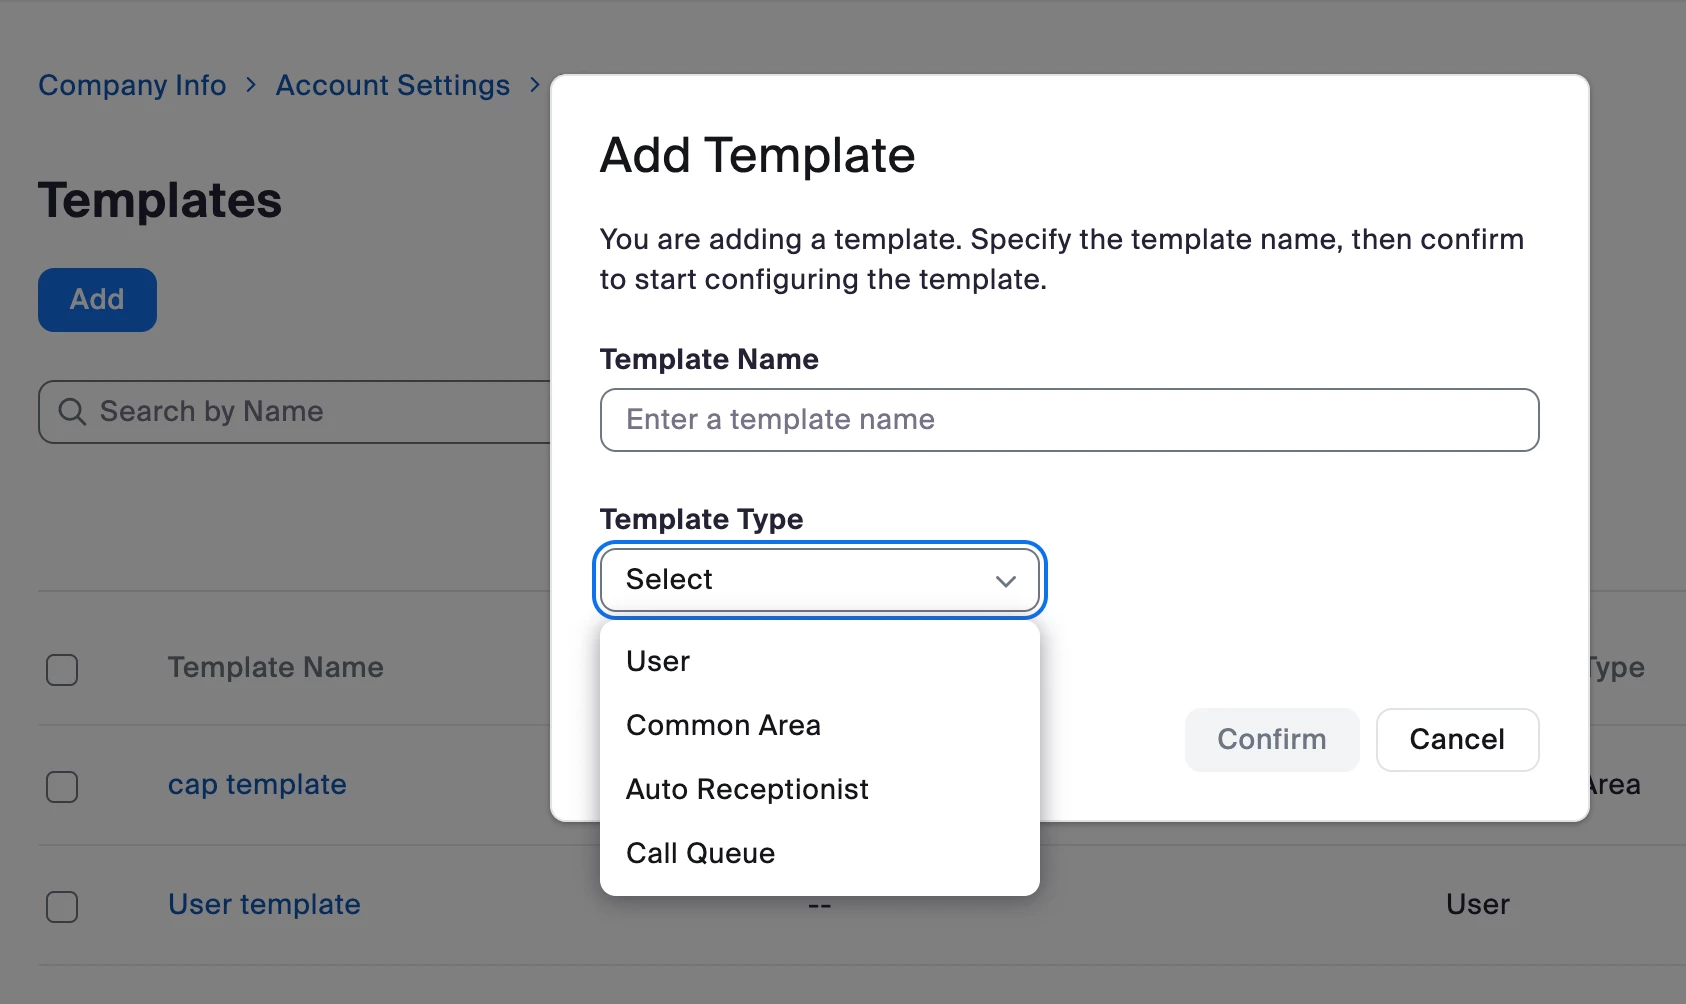Open the User template link
The width and height of the screenshot is (1686, 1004).
tap(264, 904)
